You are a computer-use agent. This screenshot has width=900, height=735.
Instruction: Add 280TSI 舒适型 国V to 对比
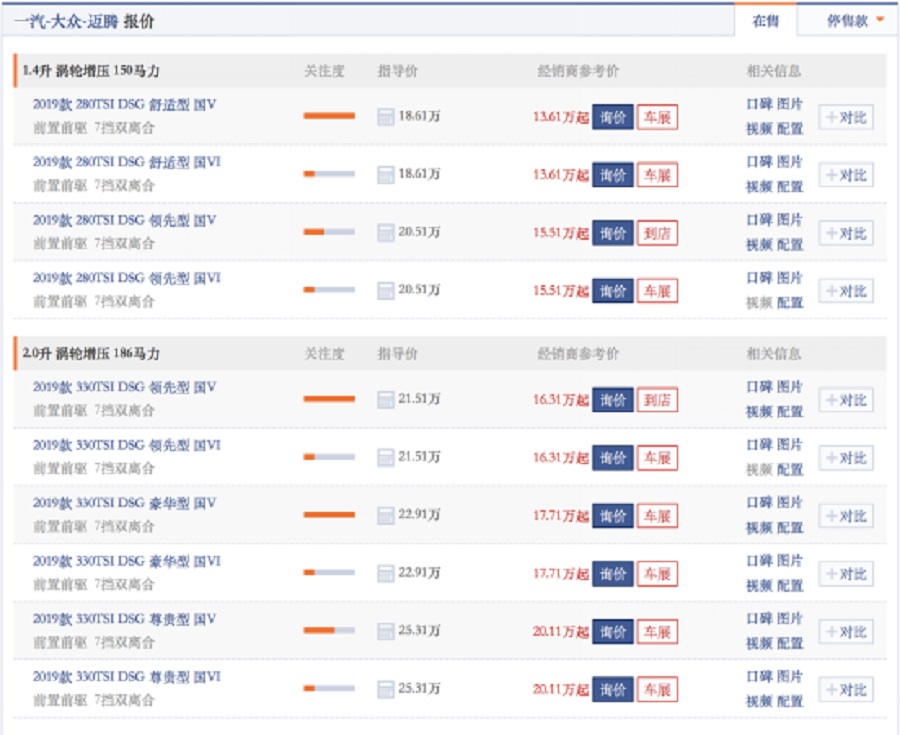(x=846, y=118)
